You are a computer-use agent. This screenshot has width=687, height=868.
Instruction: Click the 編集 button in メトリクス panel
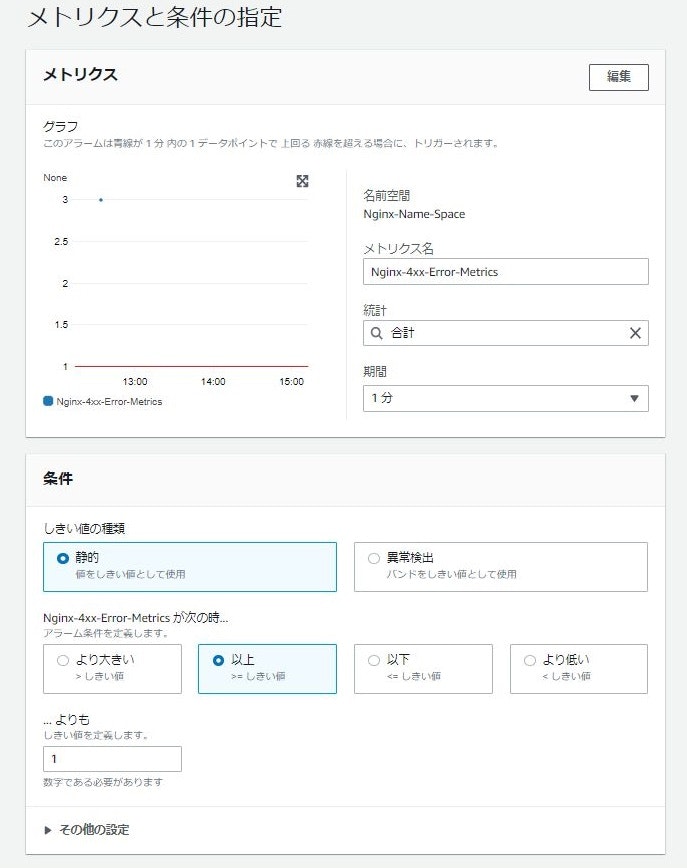pos(618,77)
